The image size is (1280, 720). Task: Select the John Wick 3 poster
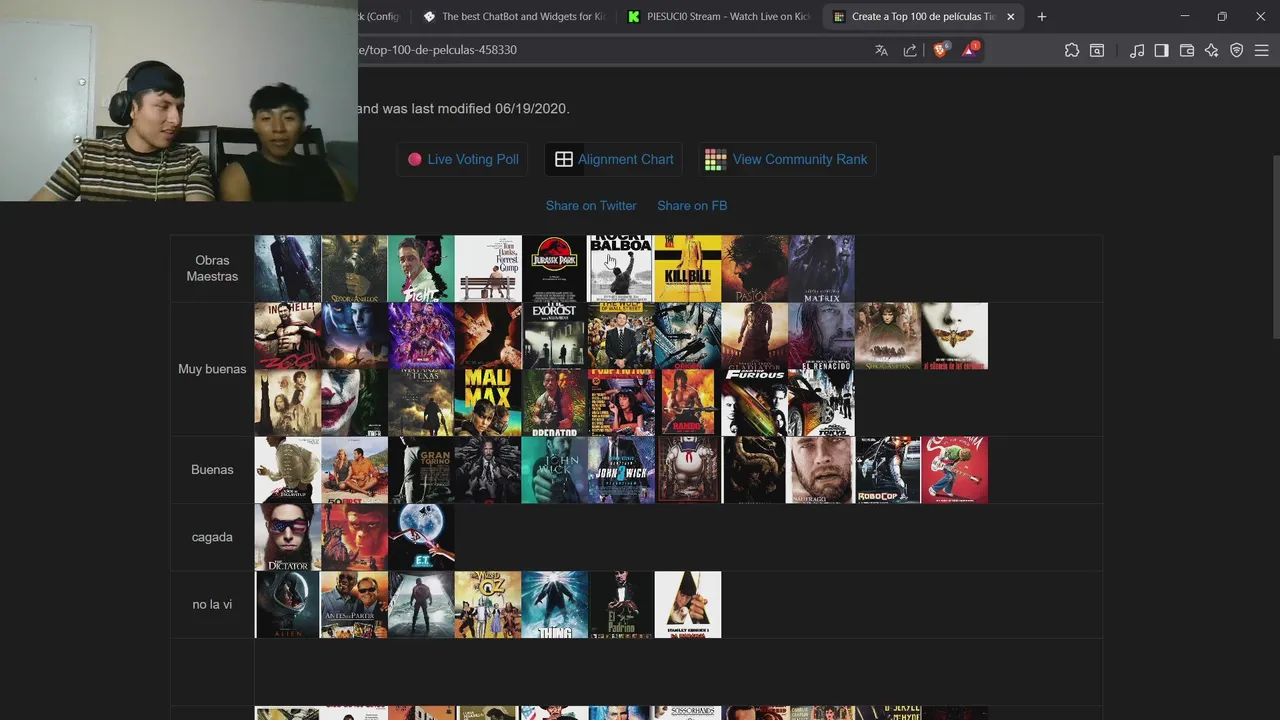[621, 469]
